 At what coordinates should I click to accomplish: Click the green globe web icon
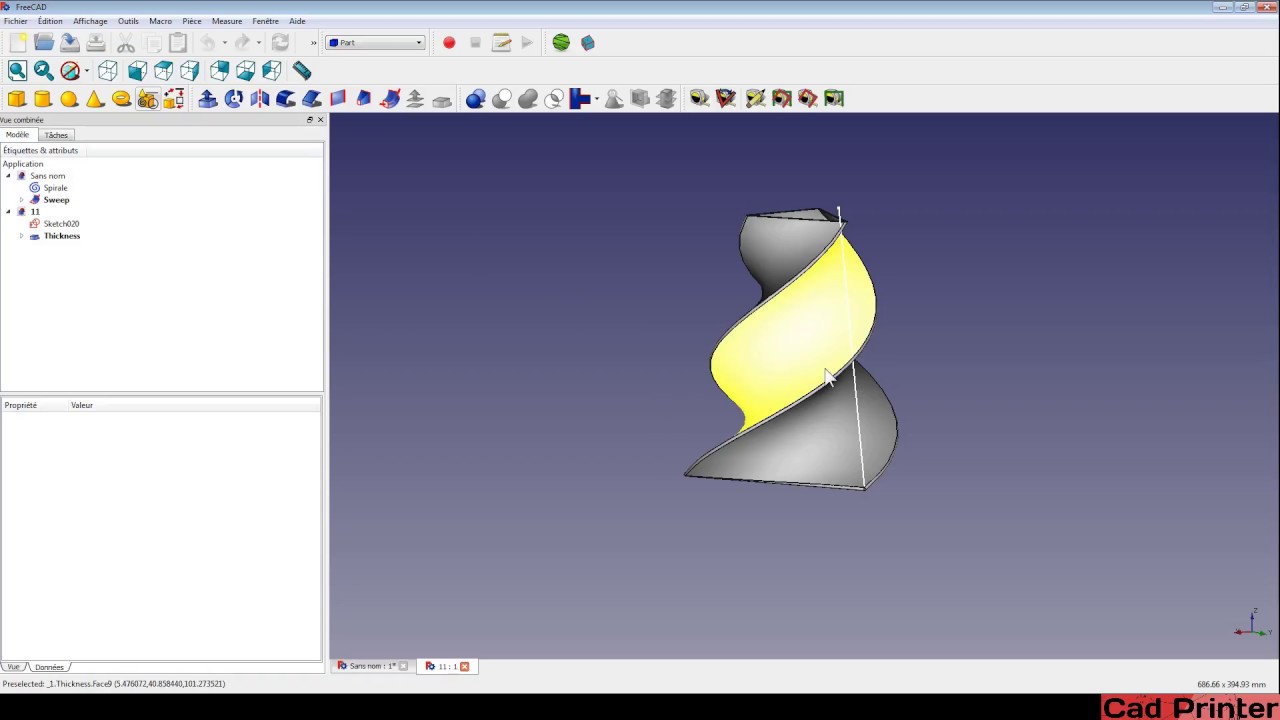click(561, 42)
